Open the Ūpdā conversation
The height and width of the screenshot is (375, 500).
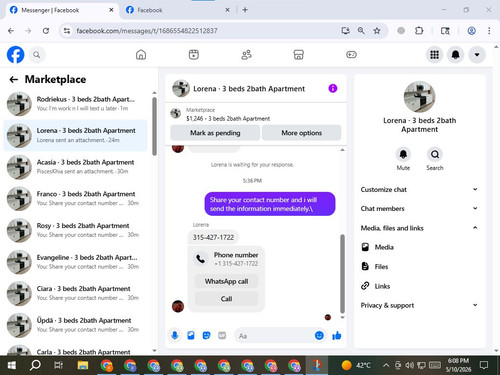(76, 325)
